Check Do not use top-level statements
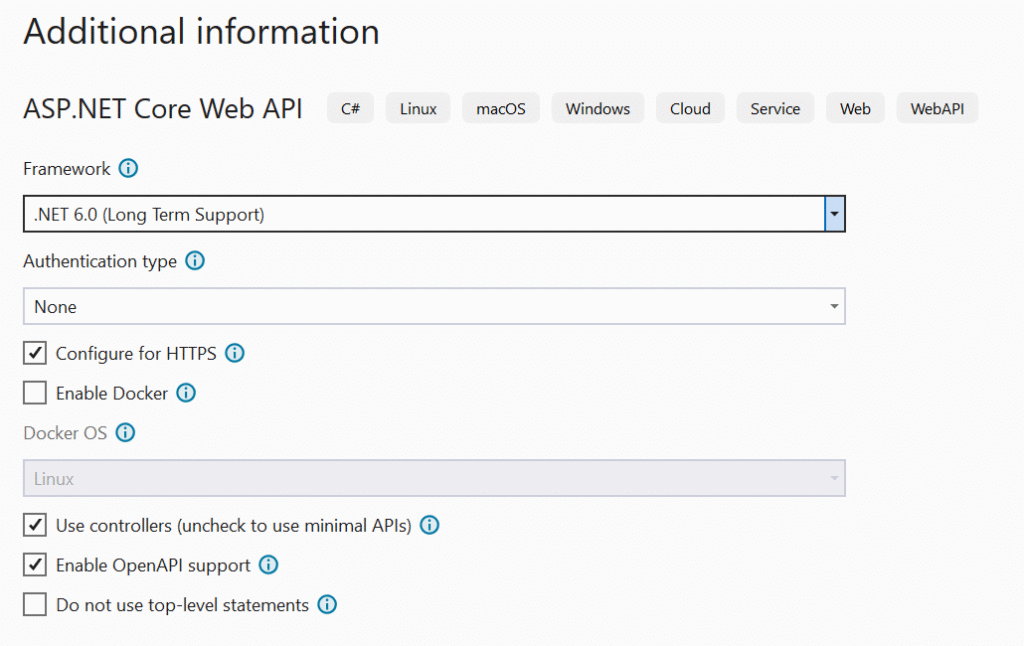 35,605
